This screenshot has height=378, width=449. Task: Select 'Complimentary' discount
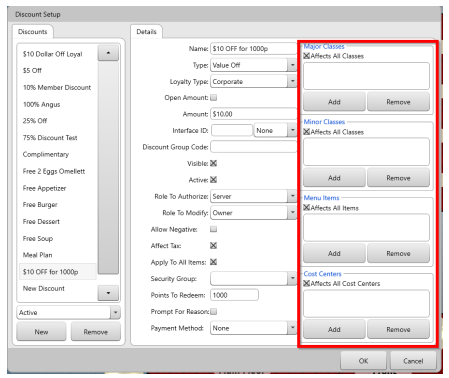(57, 155)
